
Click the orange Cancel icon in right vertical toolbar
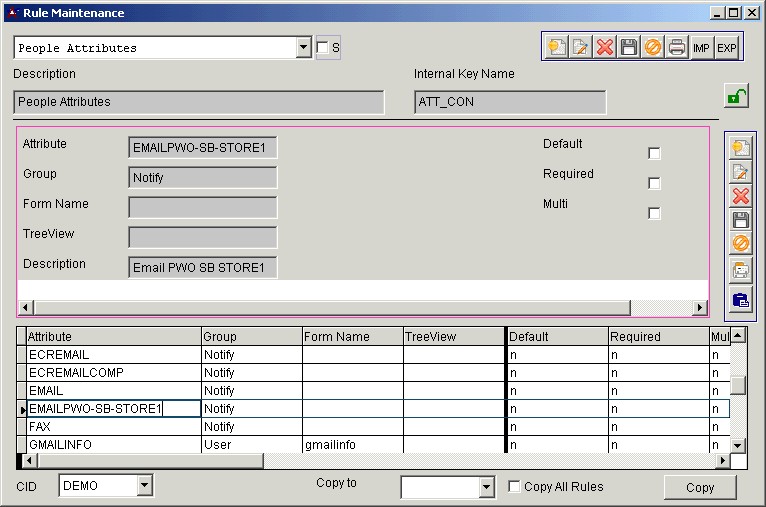pyautogui.click(x=741, y=244)
